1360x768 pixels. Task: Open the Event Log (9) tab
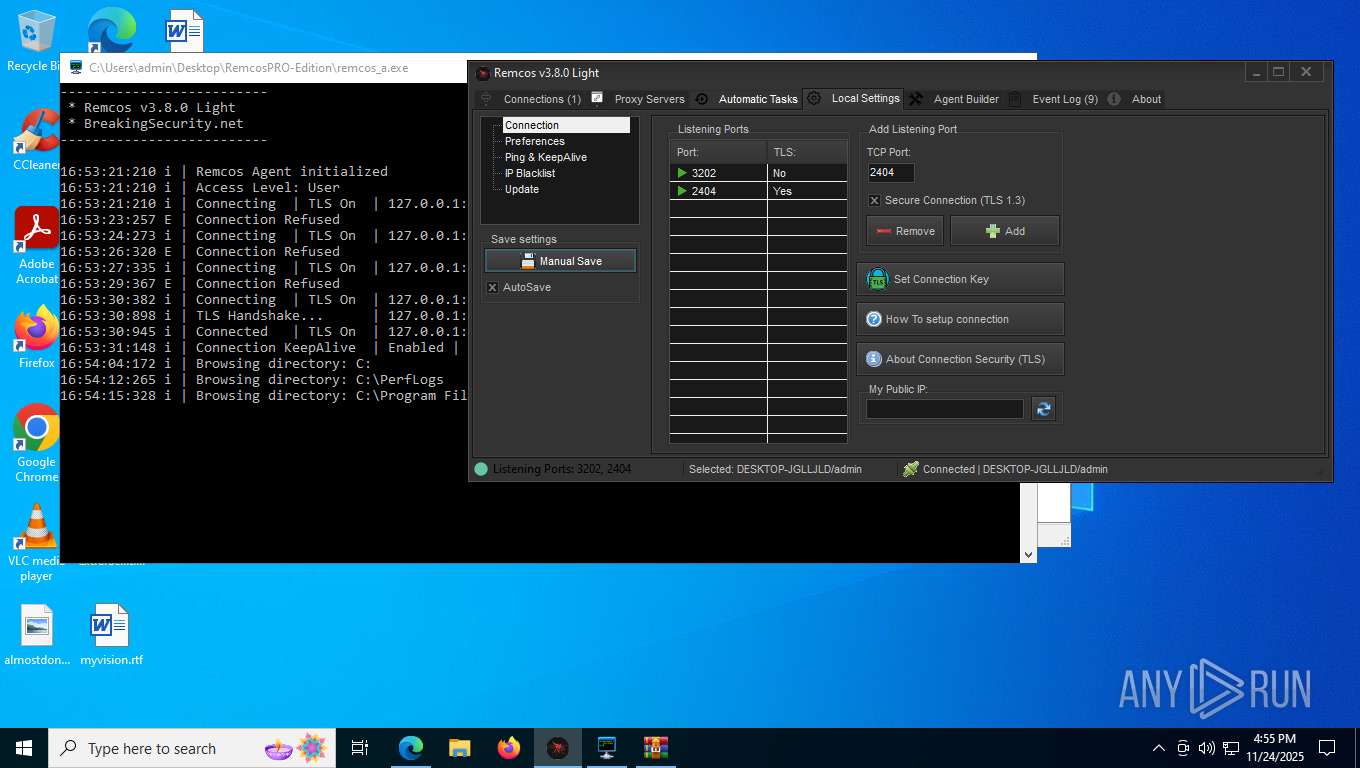point(1053,99)
